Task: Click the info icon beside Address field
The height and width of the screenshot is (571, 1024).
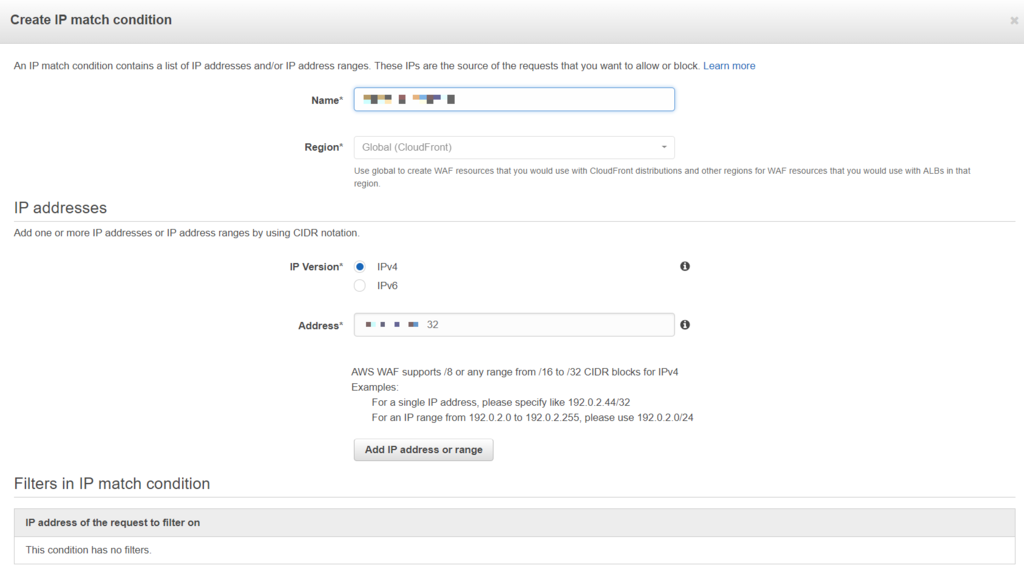Action: pyautogui.click(x=685, y=325)
